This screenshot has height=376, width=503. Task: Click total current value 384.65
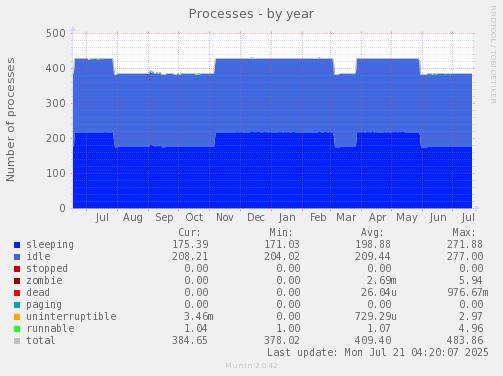tap(190, 340)
